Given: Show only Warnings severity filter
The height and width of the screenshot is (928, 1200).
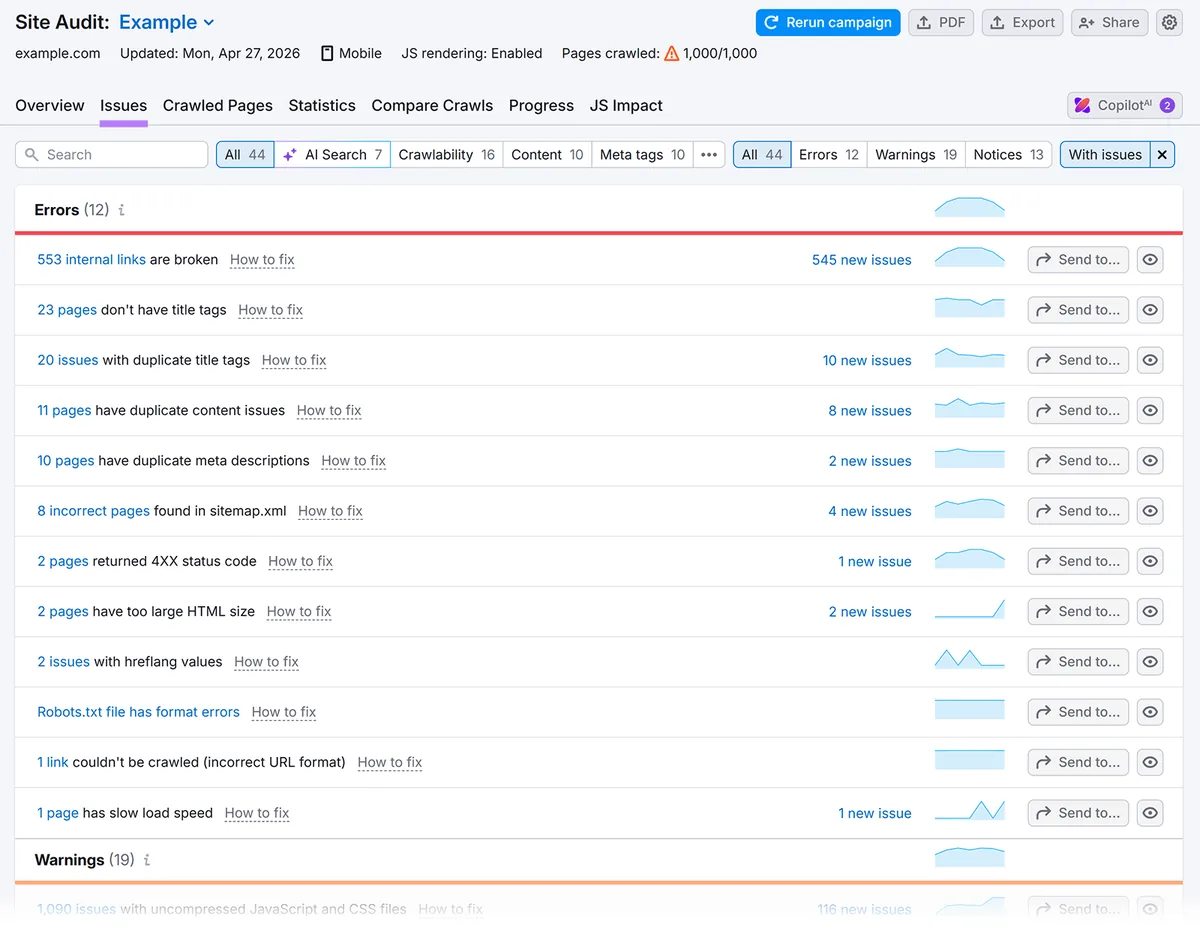Looking at the screenshot, I should pos(916,154).
